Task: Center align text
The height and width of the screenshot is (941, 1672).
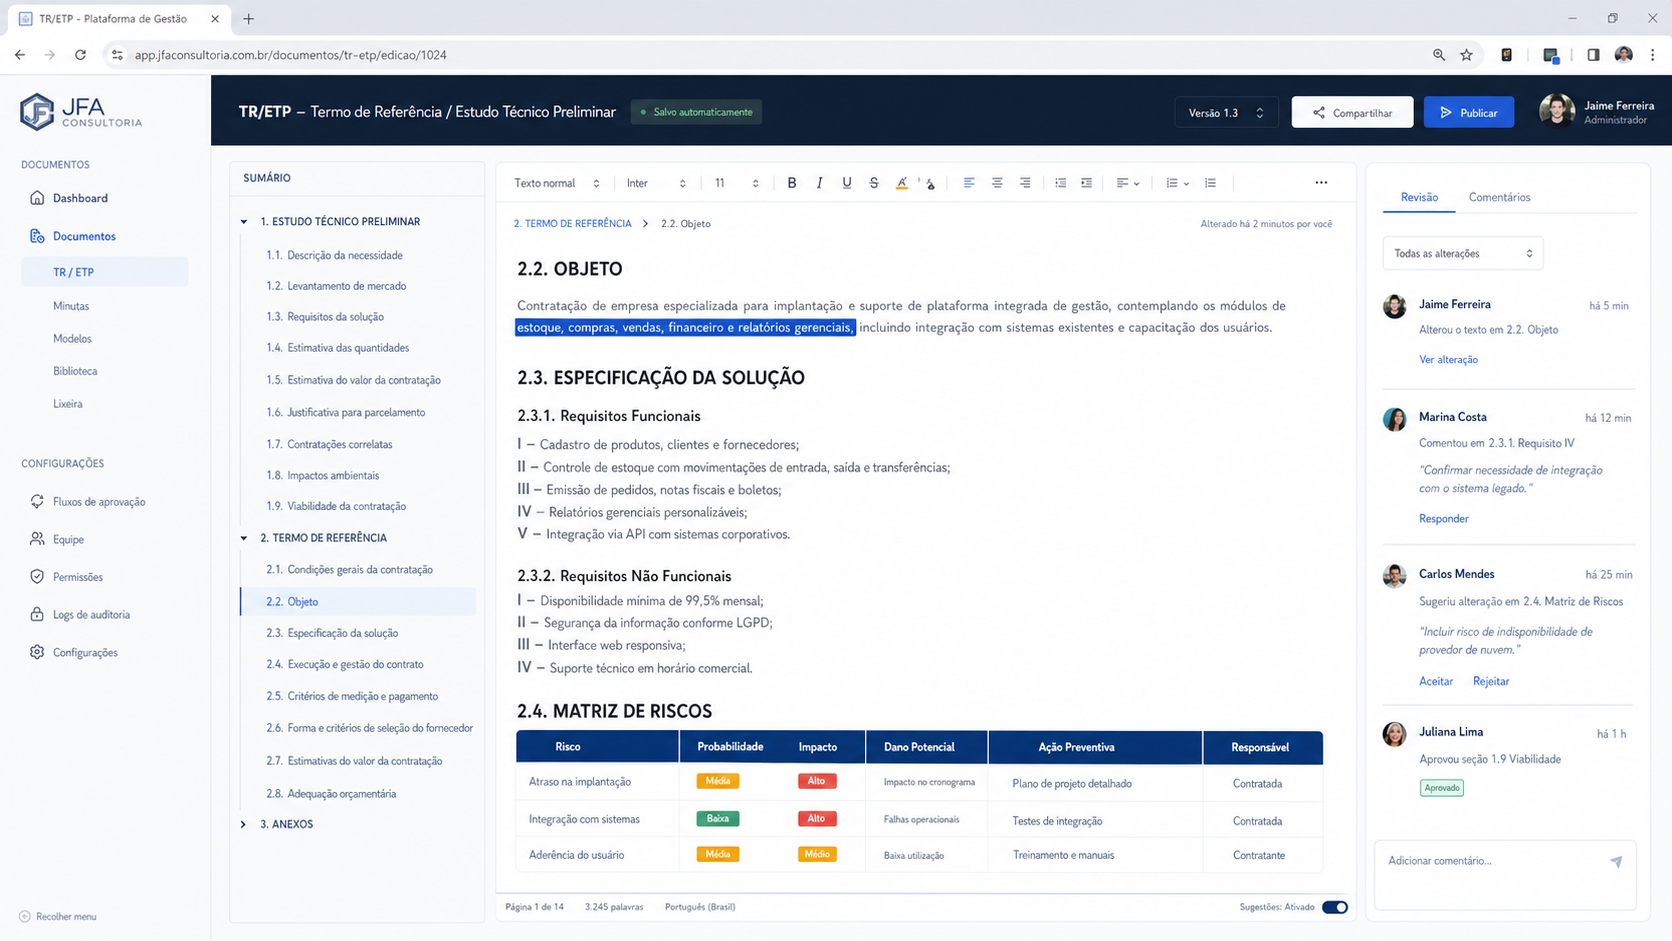Action: click(997, 183)
